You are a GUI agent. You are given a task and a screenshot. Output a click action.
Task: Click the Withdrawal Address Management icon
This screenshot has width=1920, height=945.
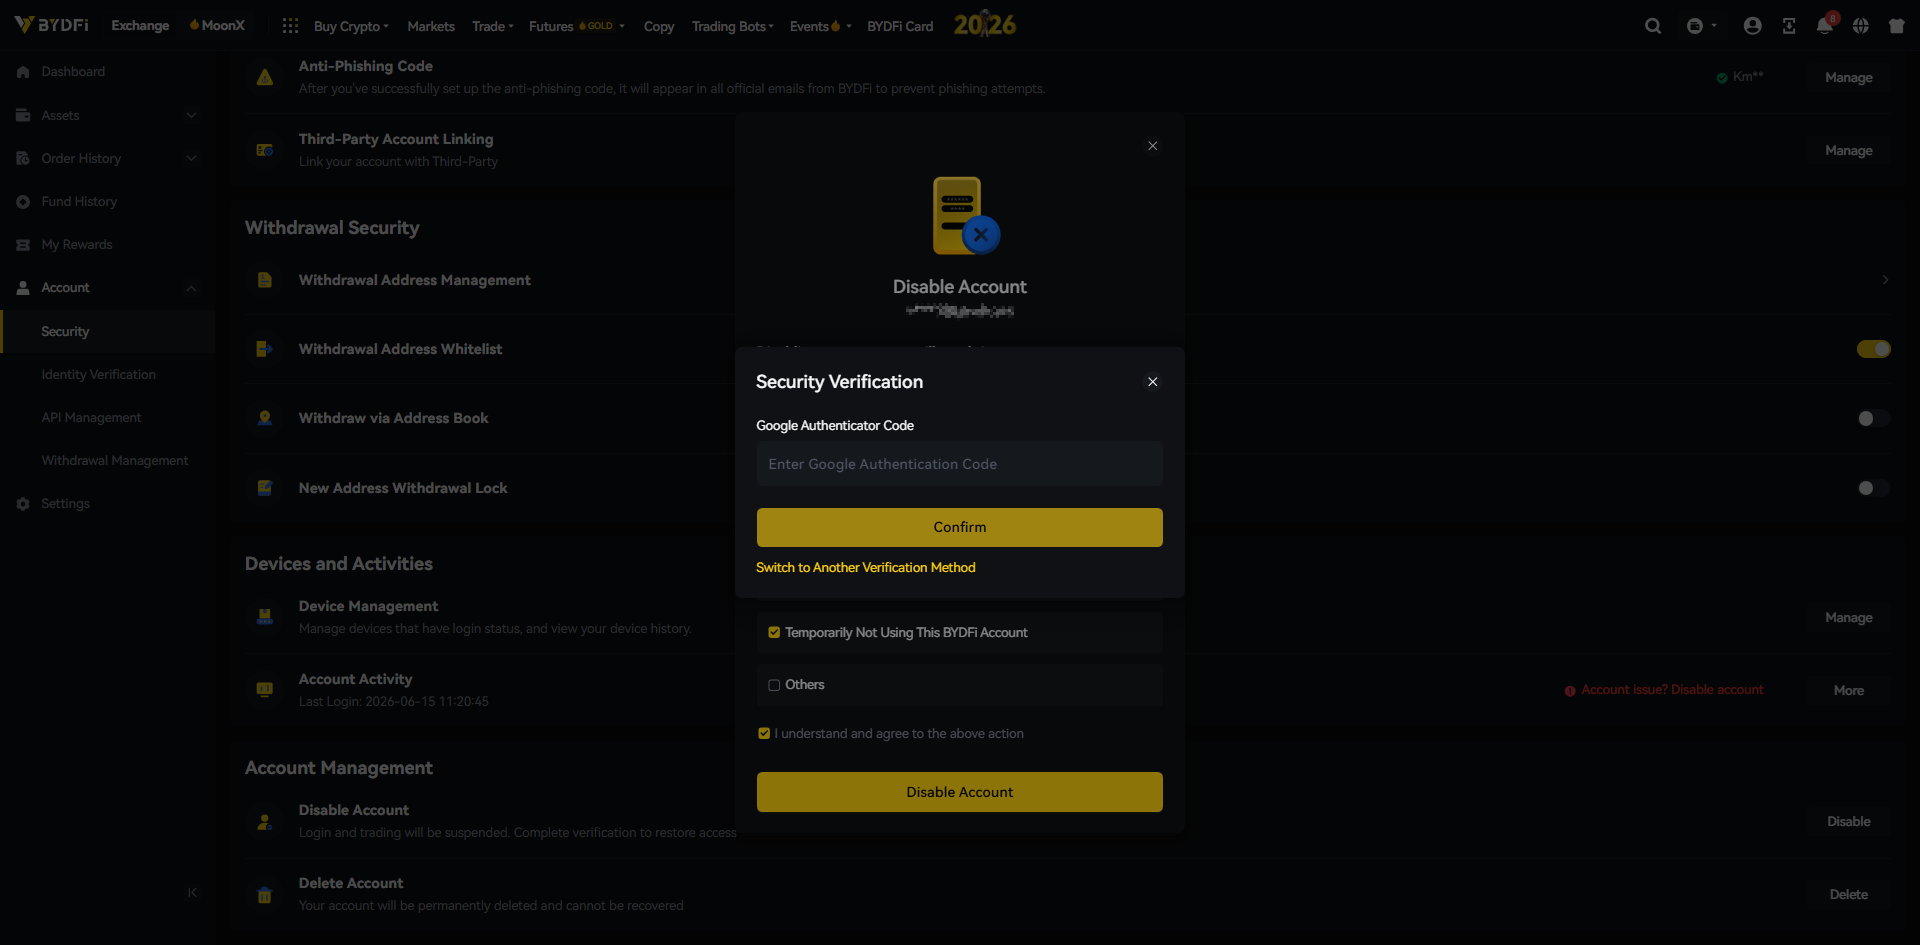tap(265, 280)
